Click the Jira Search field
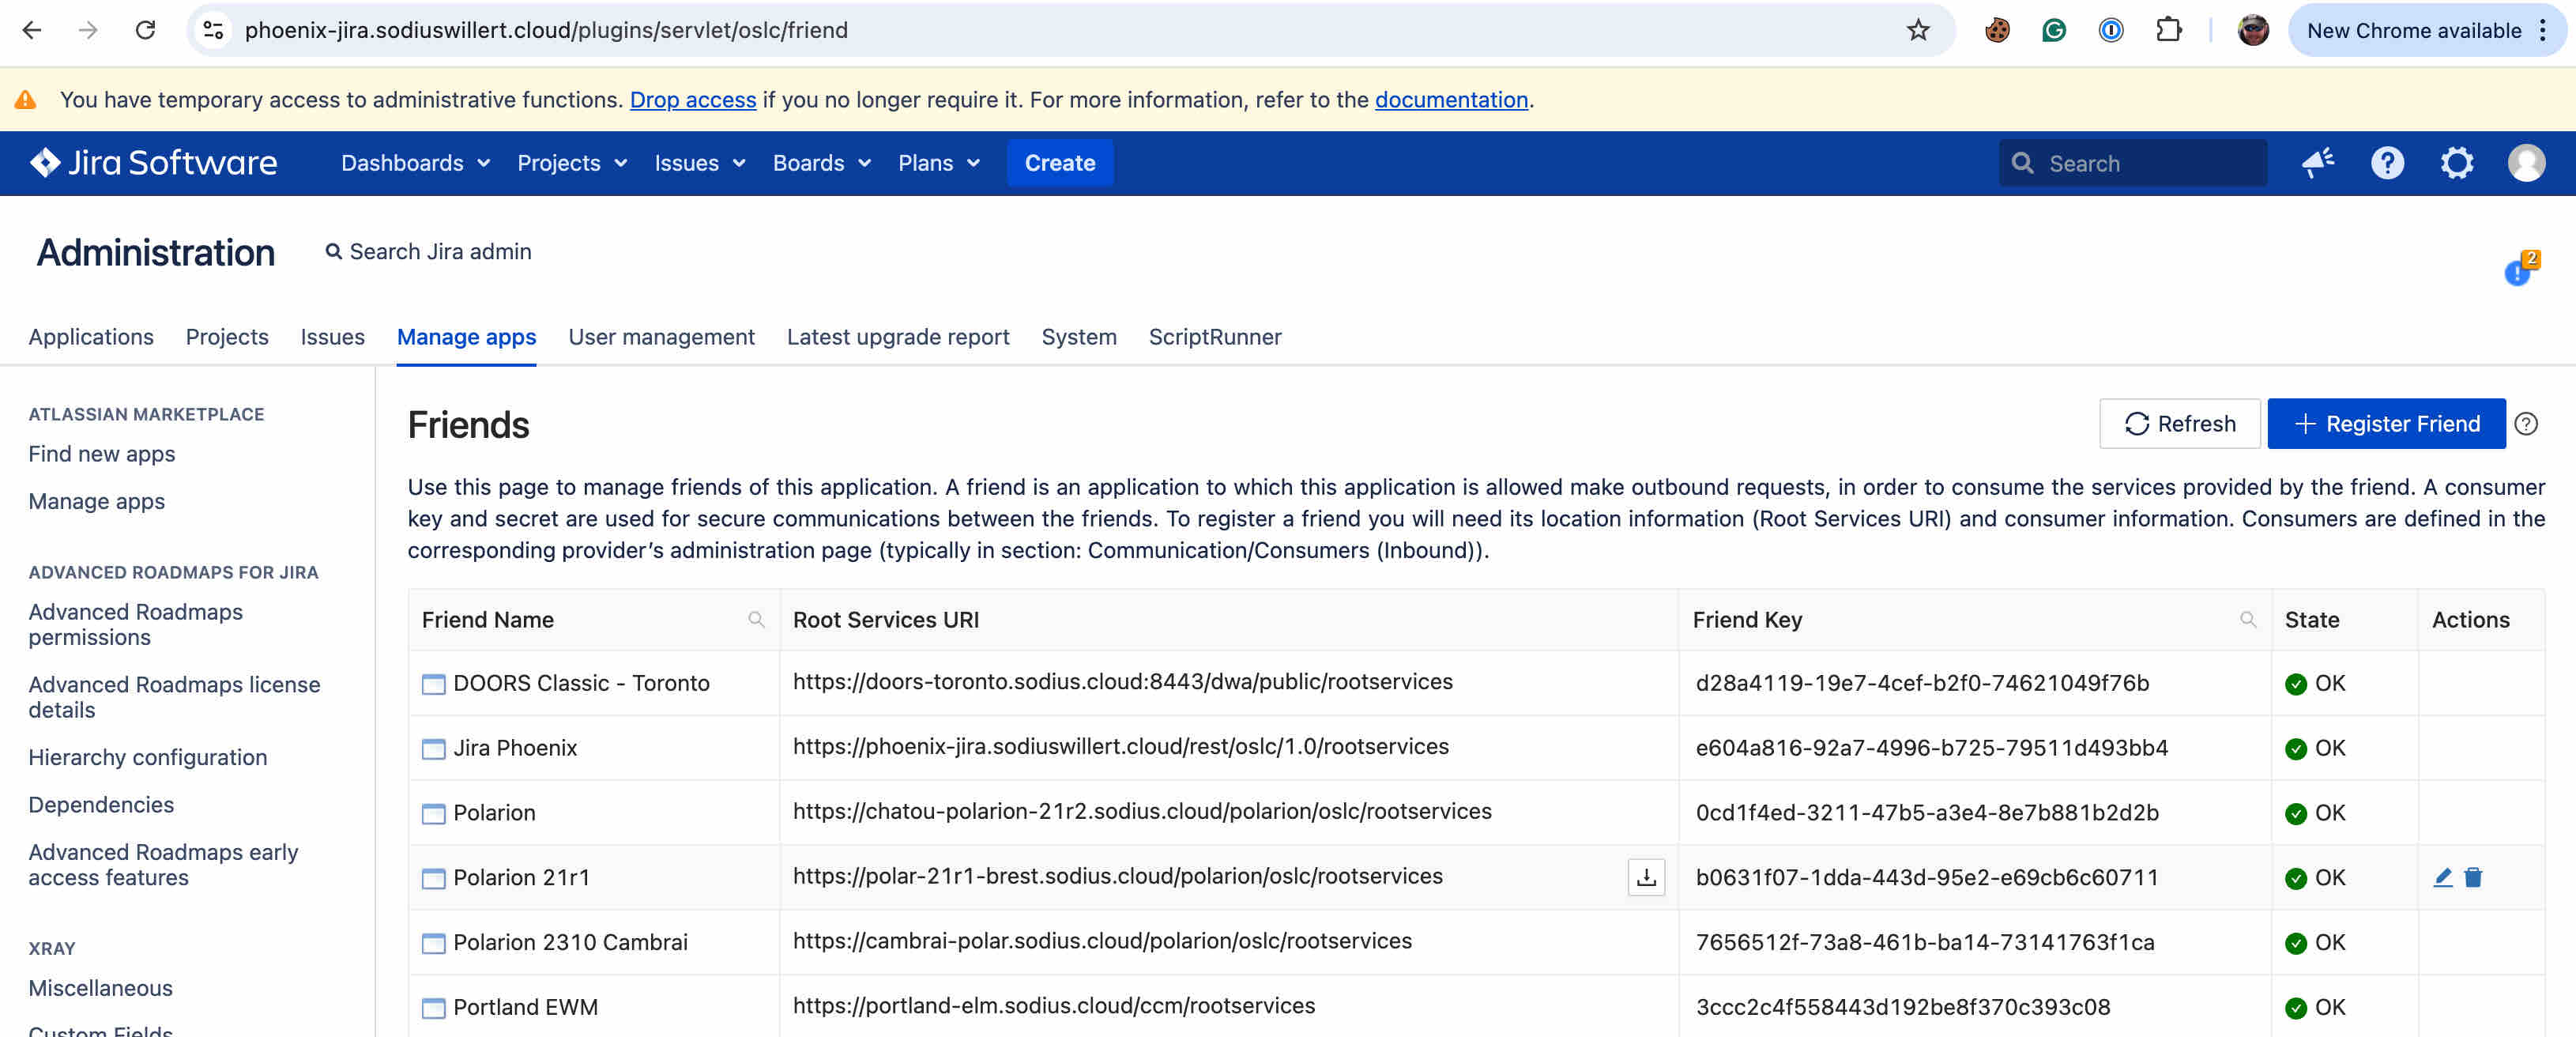Viewport: 2576px width, 1037px height. click(2132, 163)
